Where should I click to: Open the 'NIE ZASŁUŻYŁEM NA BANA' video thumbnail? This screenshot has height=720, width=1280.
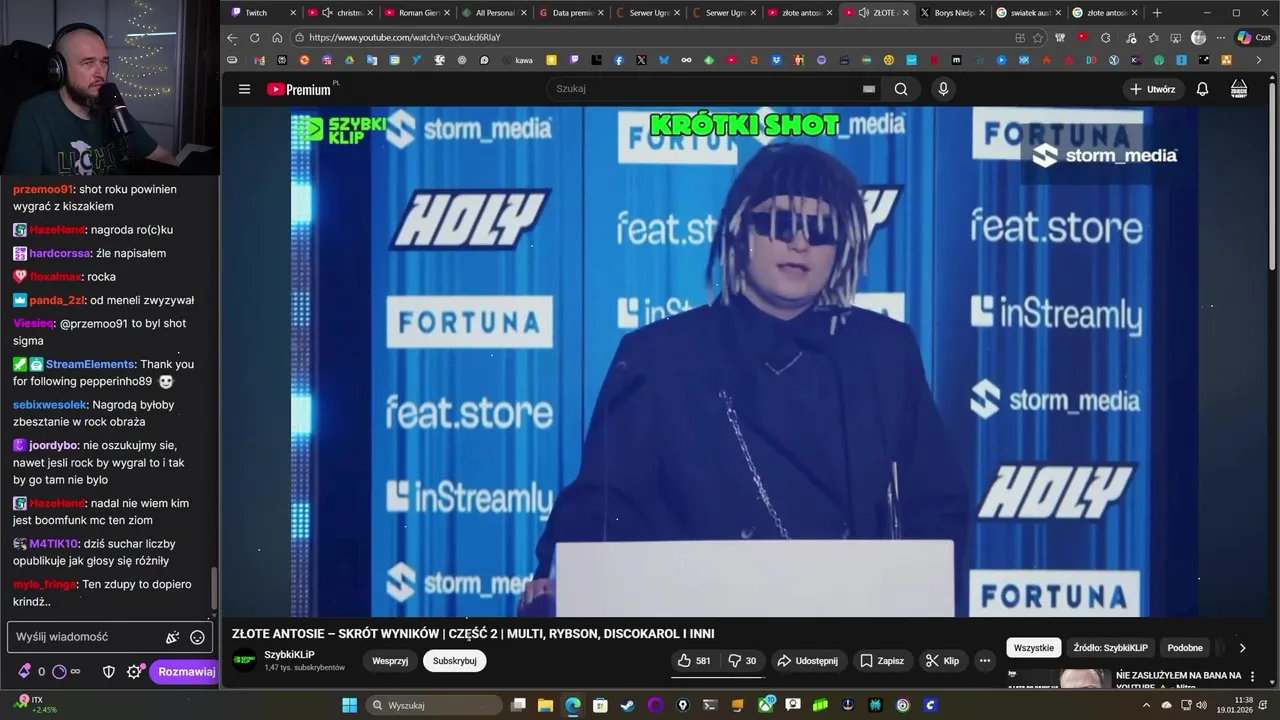point(1058,679)
